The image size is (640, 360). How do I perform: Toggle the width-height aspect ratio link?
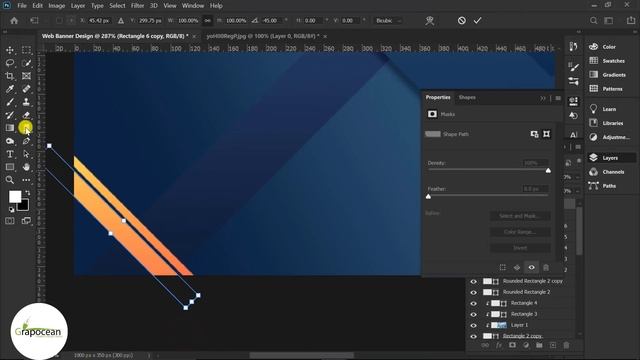click(208, 20)
